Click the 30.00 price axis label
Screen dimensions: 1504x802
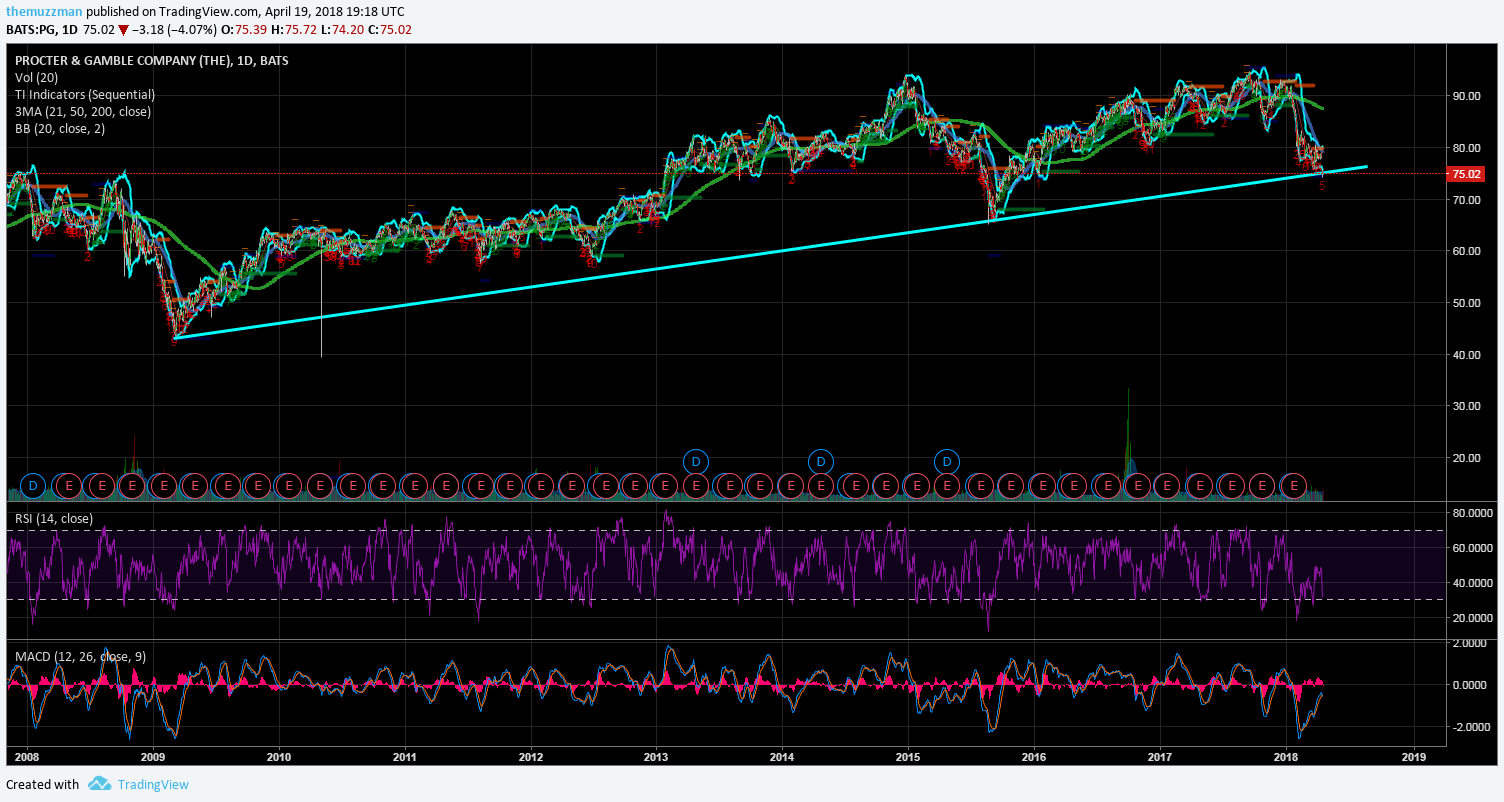tap(1466, 406)
